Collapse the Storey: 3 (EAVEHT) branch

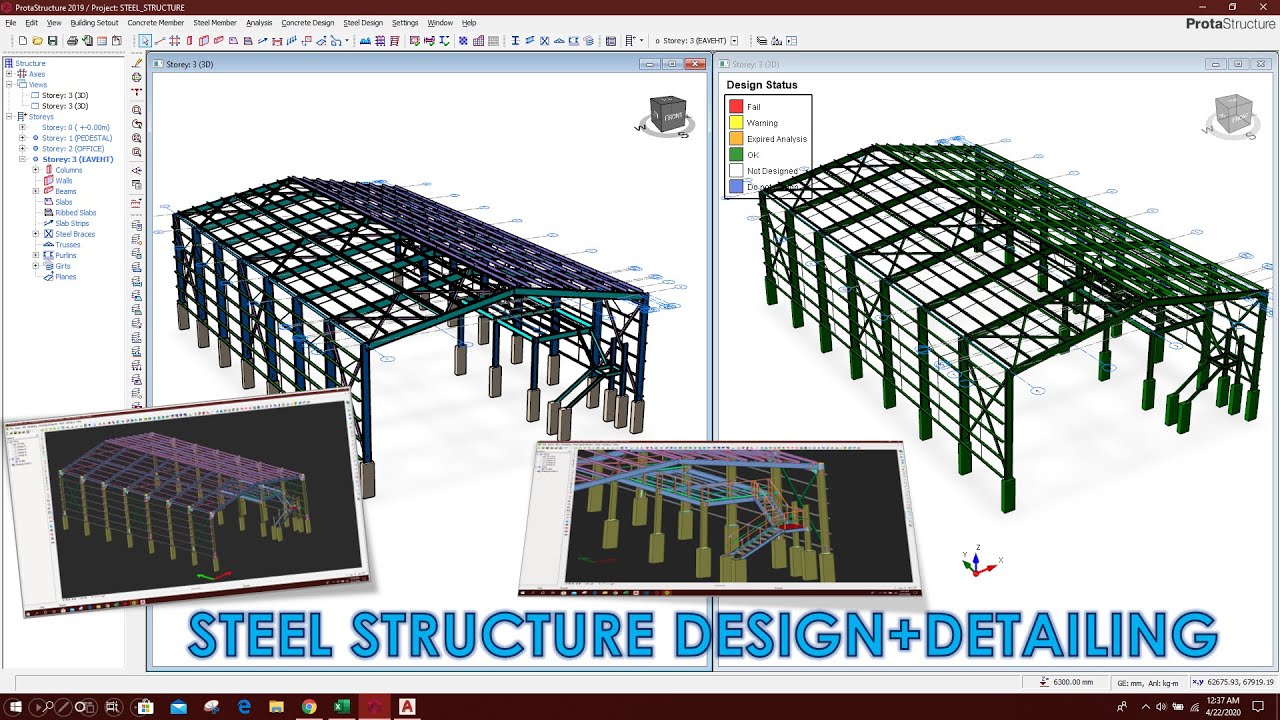tap(23, 159)
